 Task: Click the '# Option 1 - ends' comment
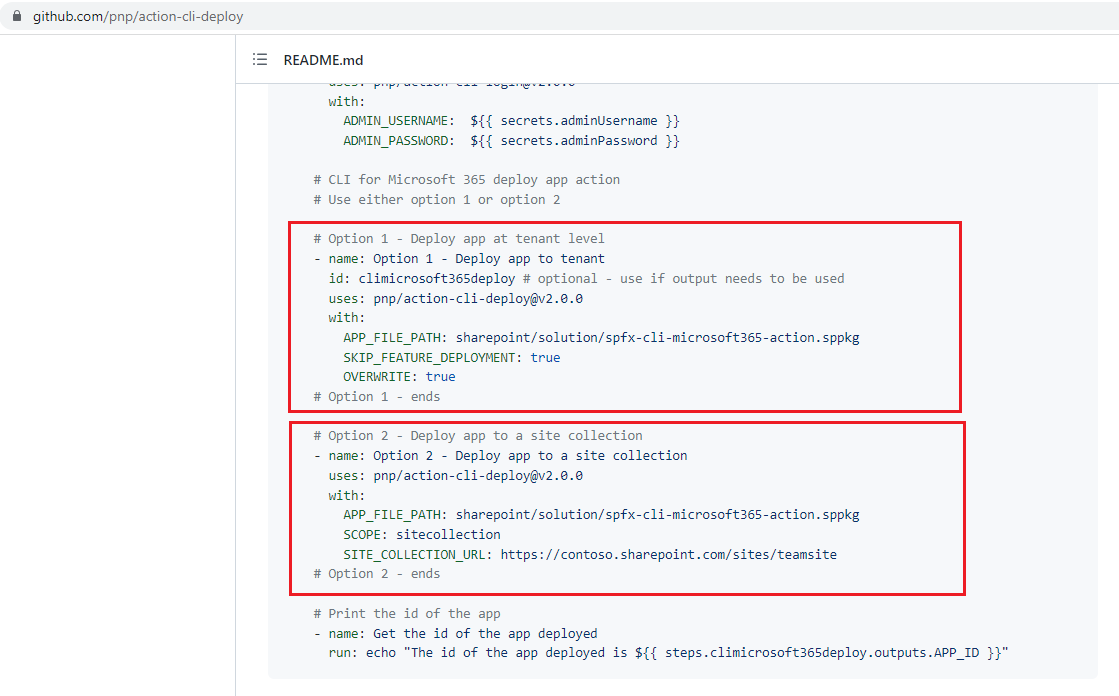pyautogui.click(x=376, y=397)
